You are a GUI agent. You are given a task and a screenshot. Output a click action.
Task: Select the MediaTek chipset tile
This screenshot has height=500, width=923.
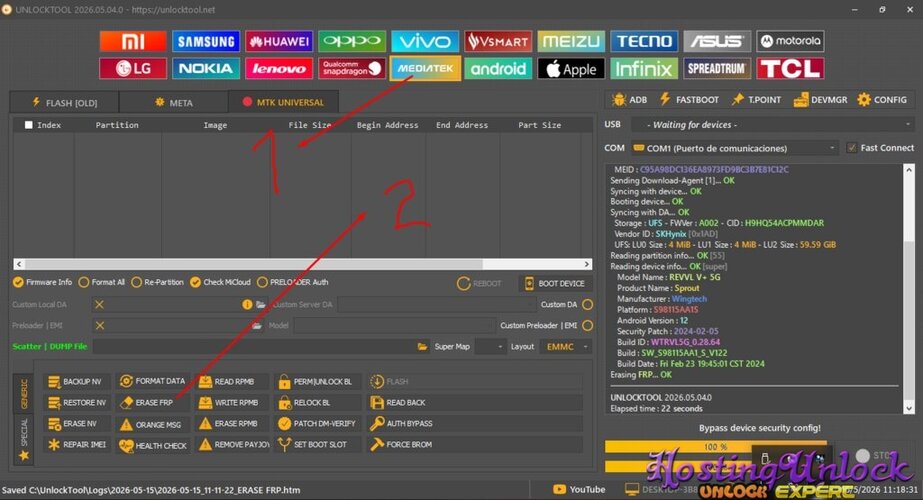click(x=425, y=68)
